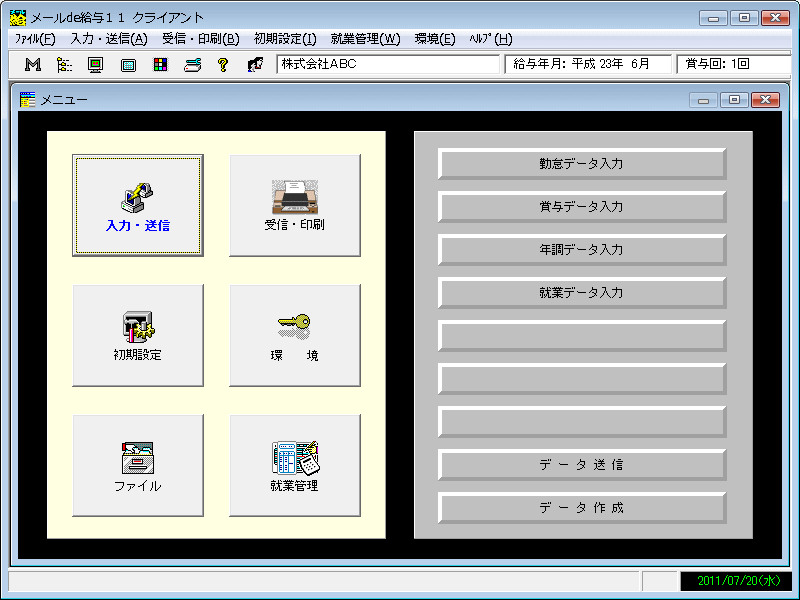Click the monitor toolbar icon
Image resolution: width=800 pixels, height=600 pixels.
click(x=95, y=64)
